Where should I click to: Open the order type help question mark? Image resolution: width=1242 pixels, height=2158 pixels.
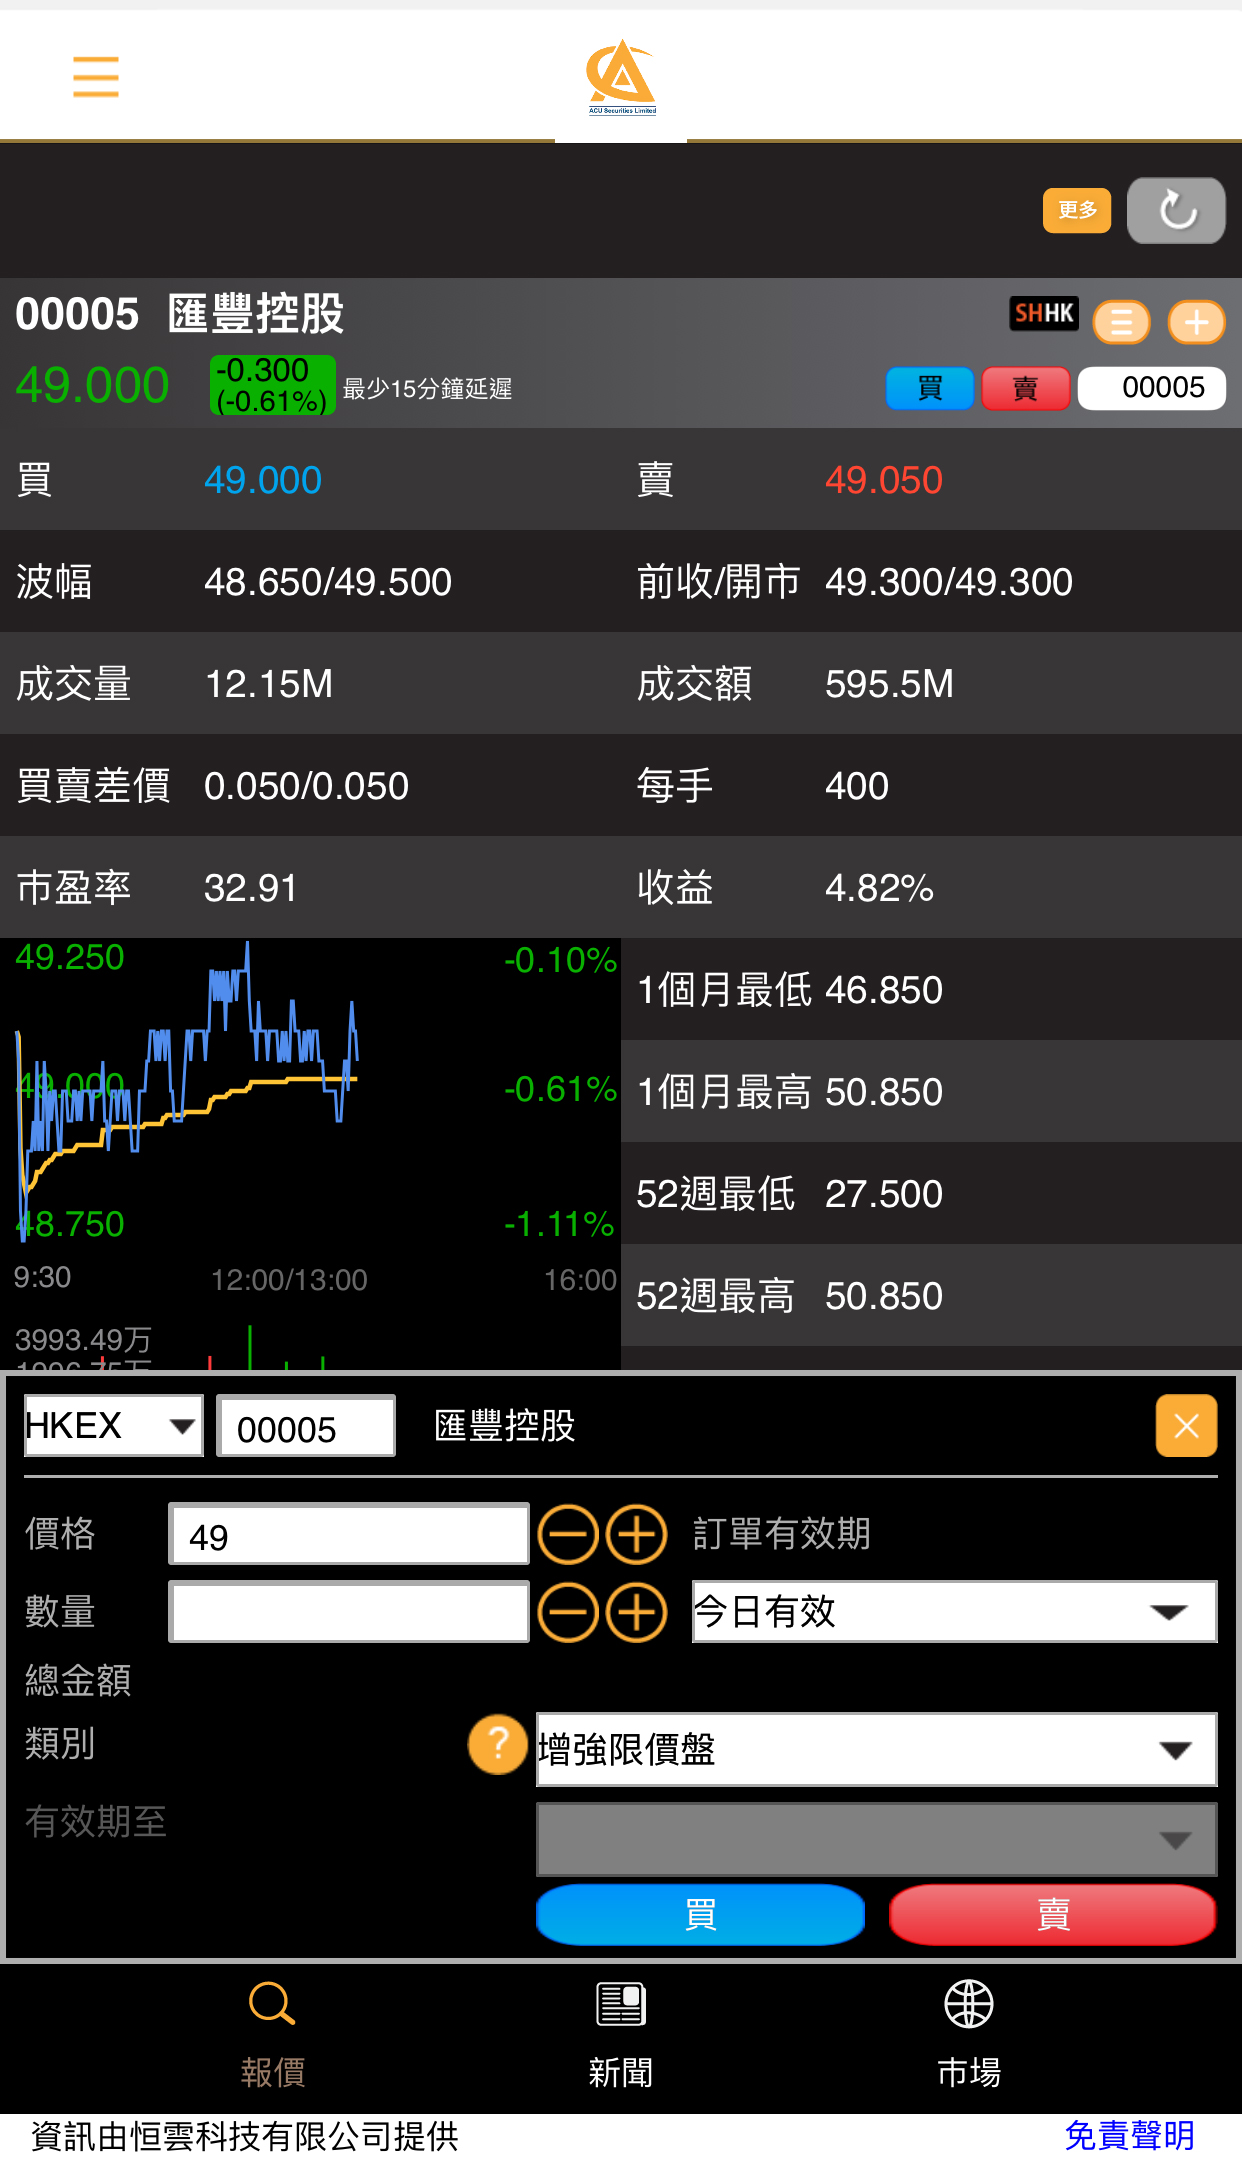click(x=497, y=1745)
